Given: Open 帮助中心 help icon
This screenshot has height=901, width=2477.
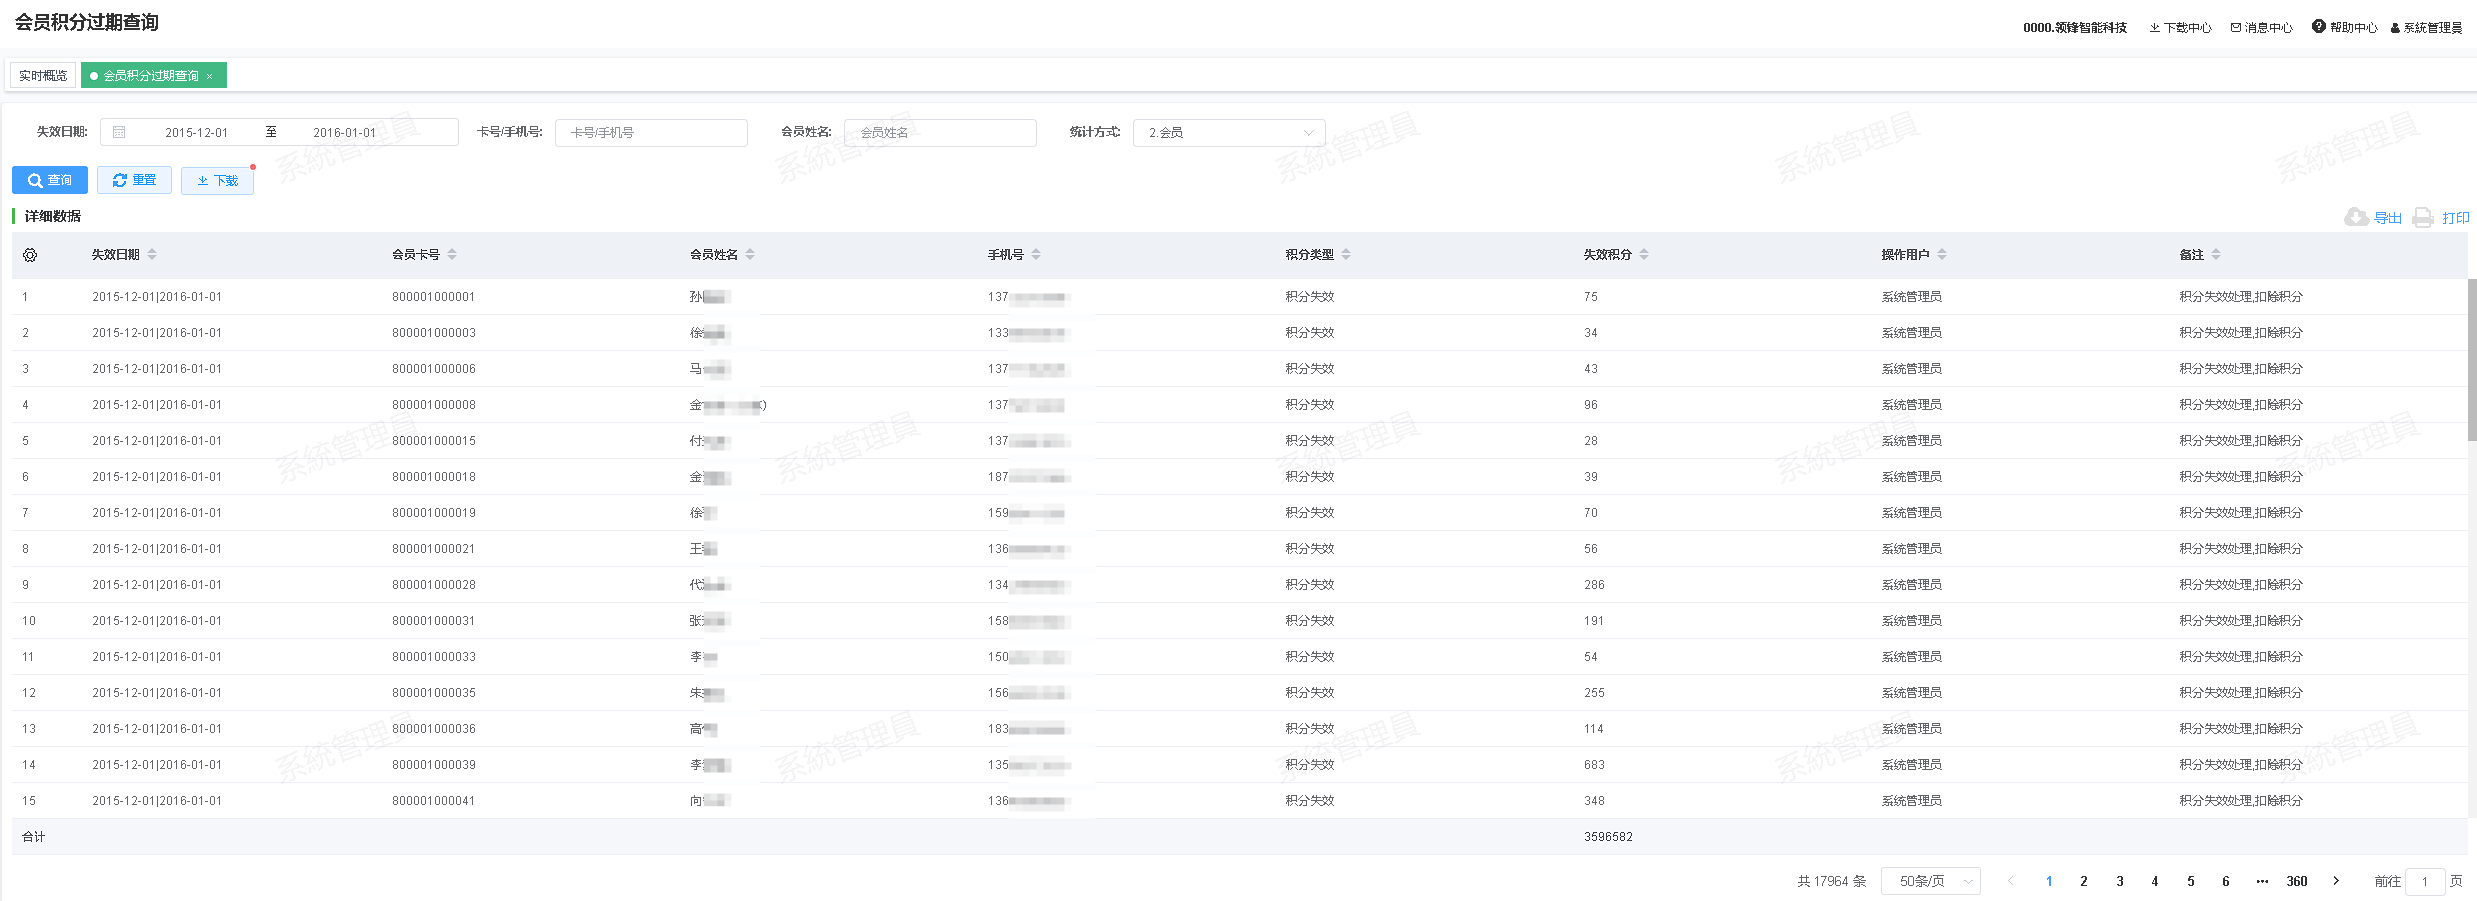Looking at the screenshot, I should coord(2318,27).
